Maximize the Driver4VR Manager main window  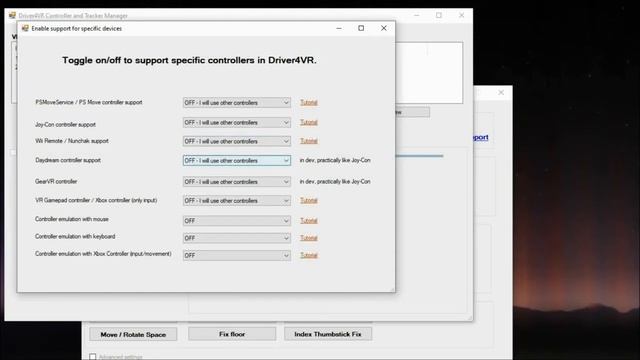click(439, 15)
